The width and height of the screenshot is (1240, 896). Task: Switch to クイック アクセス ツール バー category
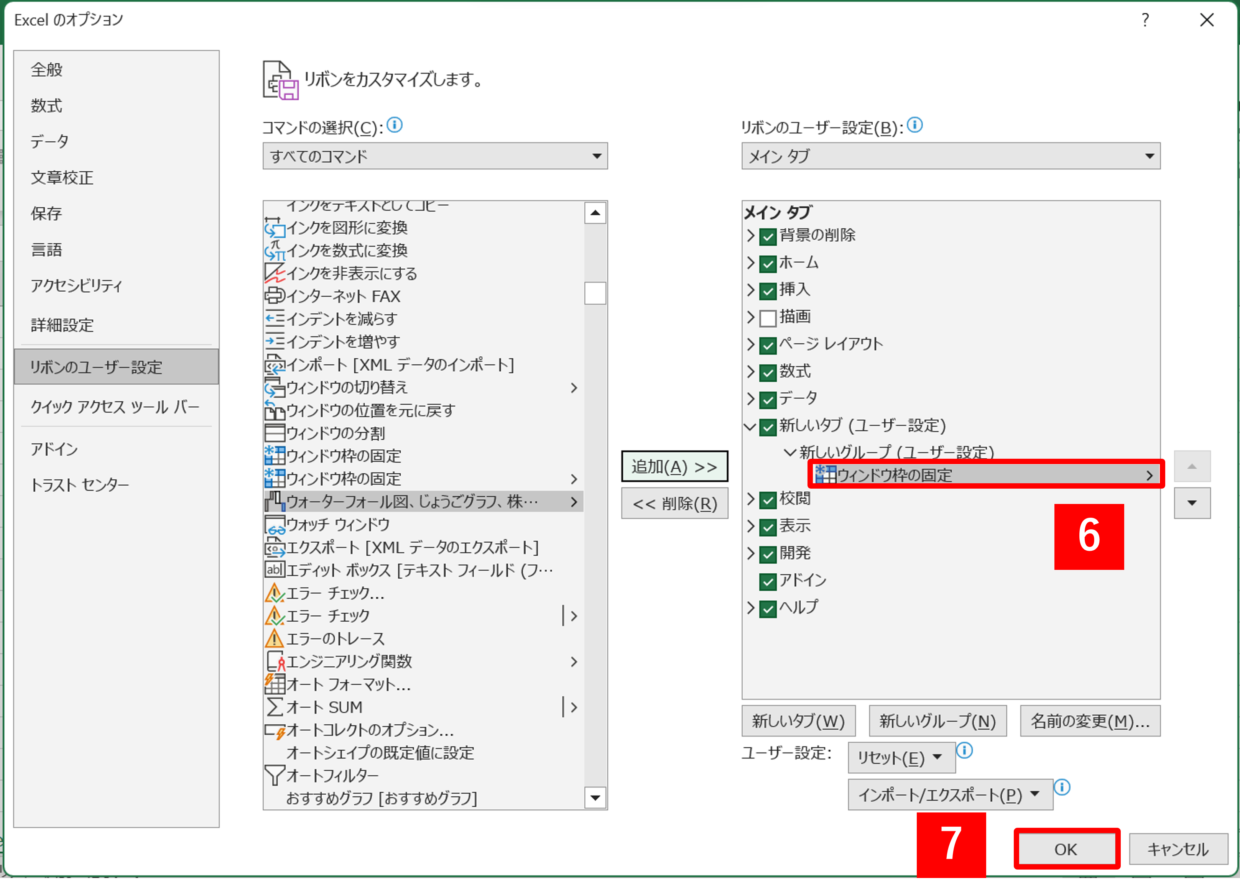click(x=116, y=407)
